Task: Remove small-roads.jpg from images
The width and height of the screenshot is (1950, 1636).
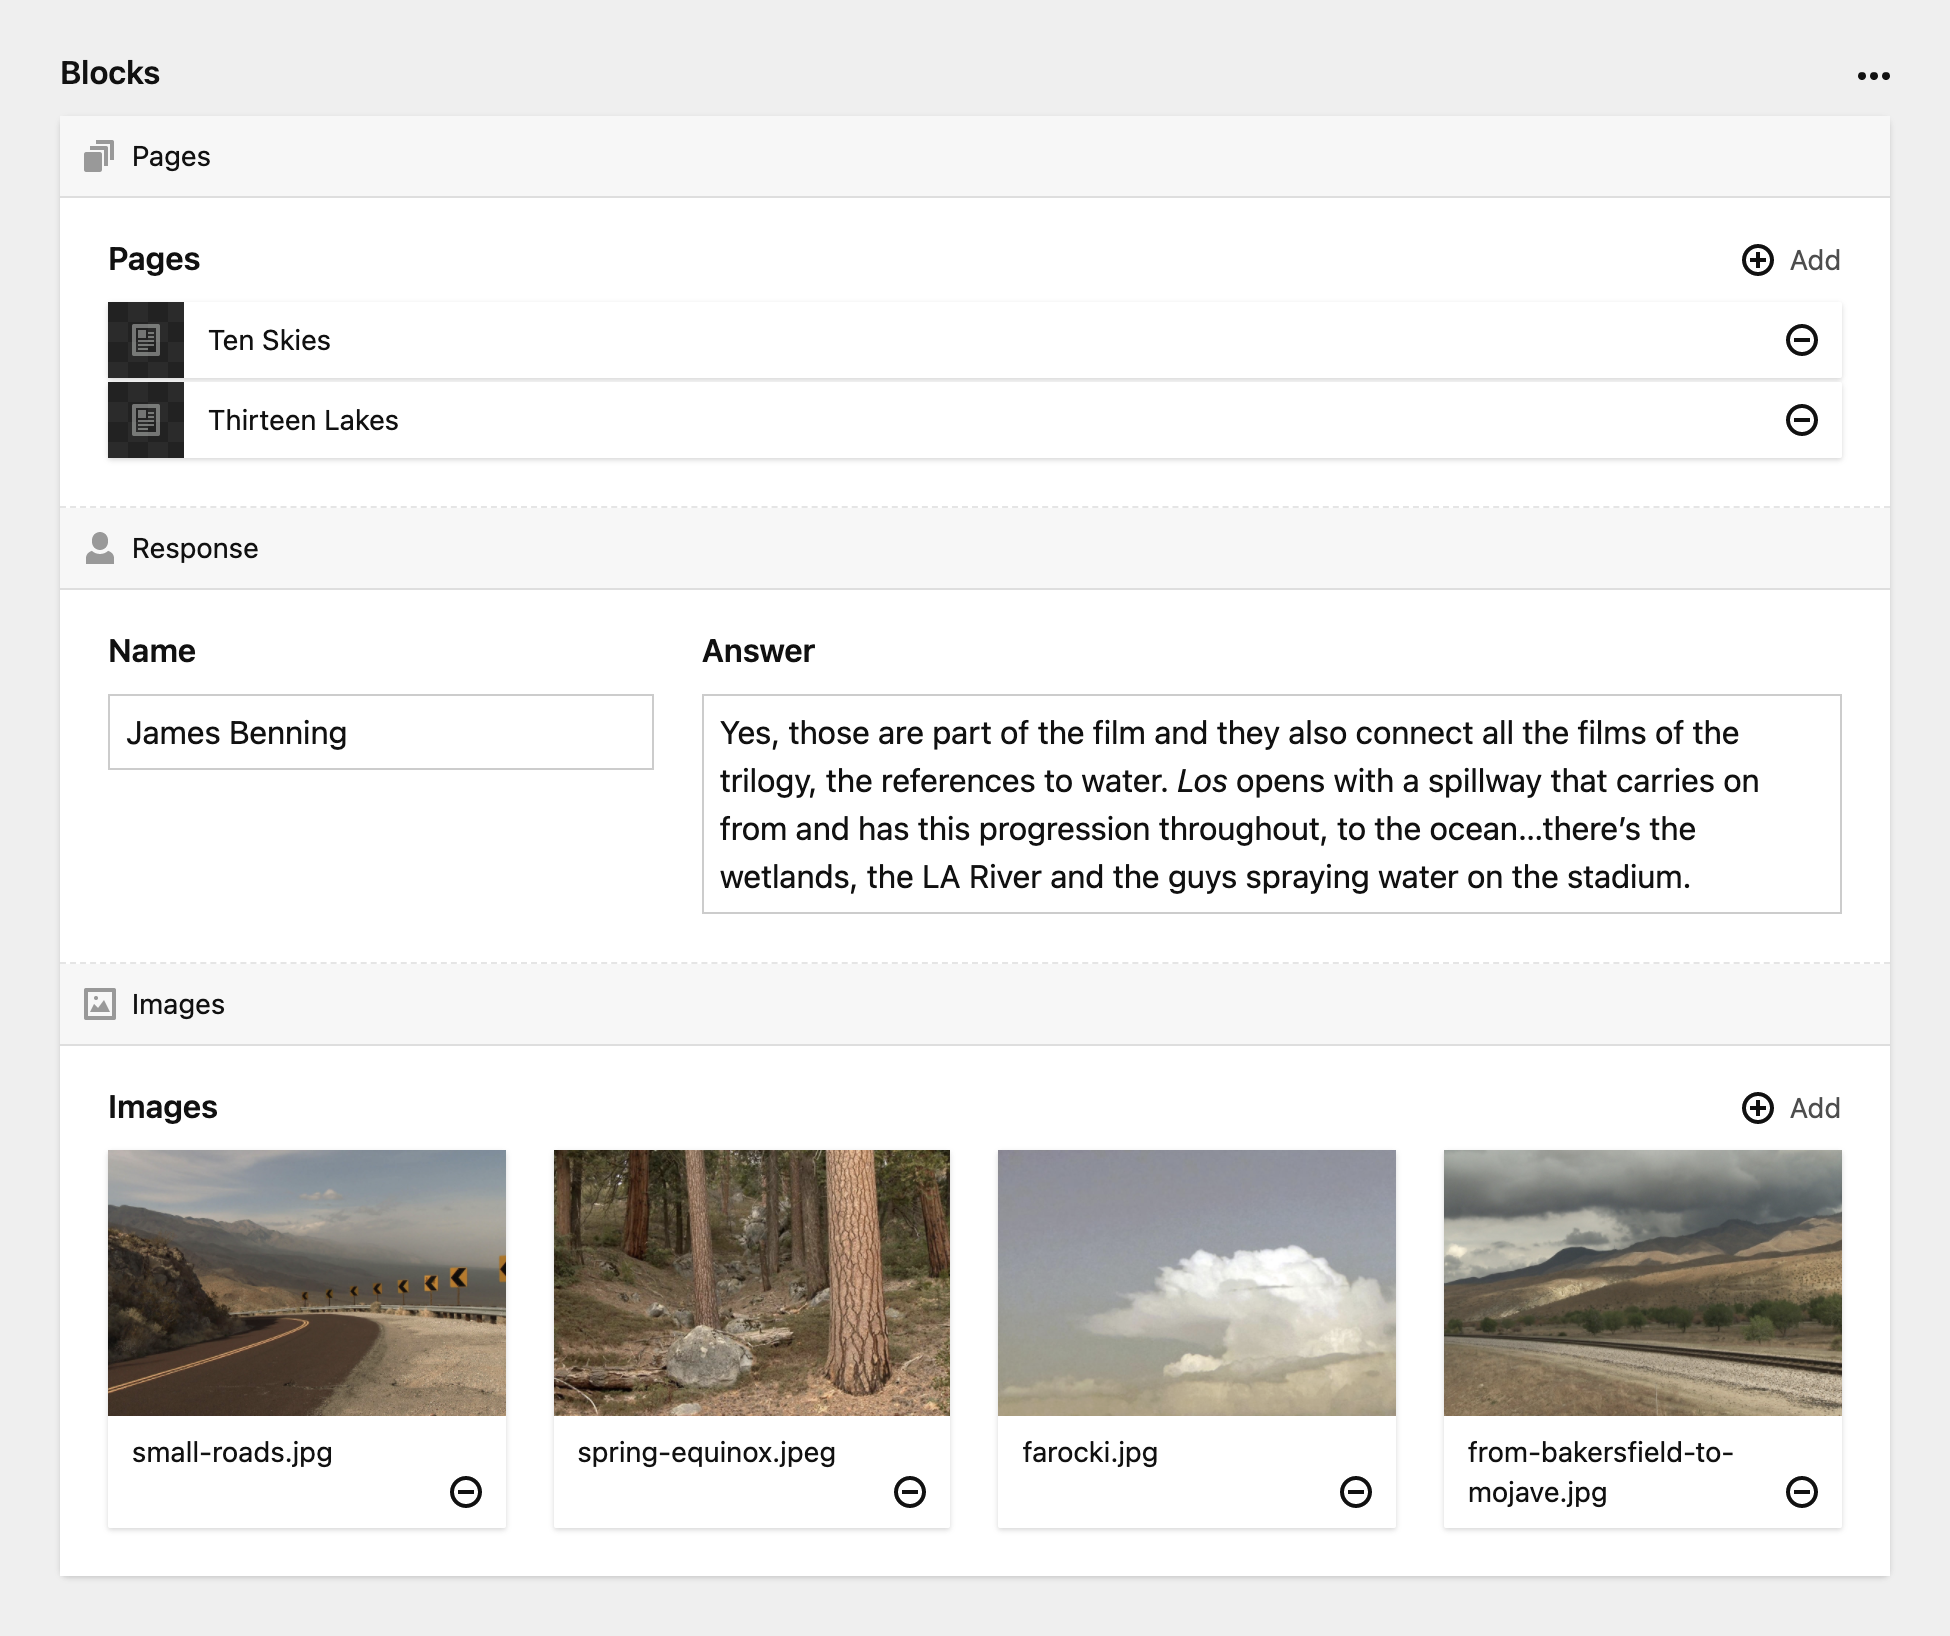Action: (465, 1492)
